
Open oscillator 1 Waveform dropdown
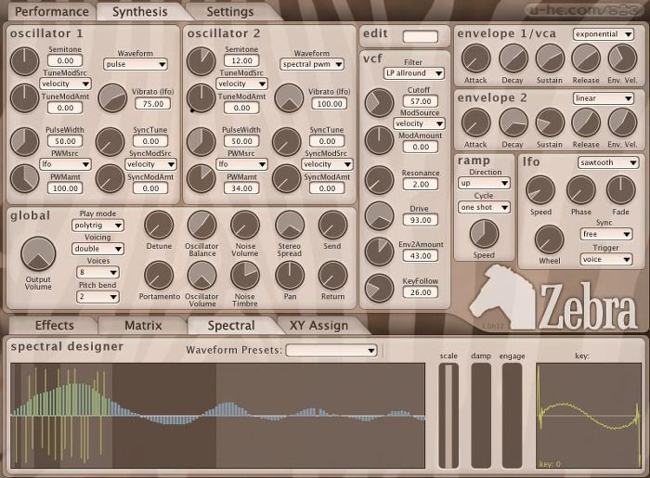point(135,64)
